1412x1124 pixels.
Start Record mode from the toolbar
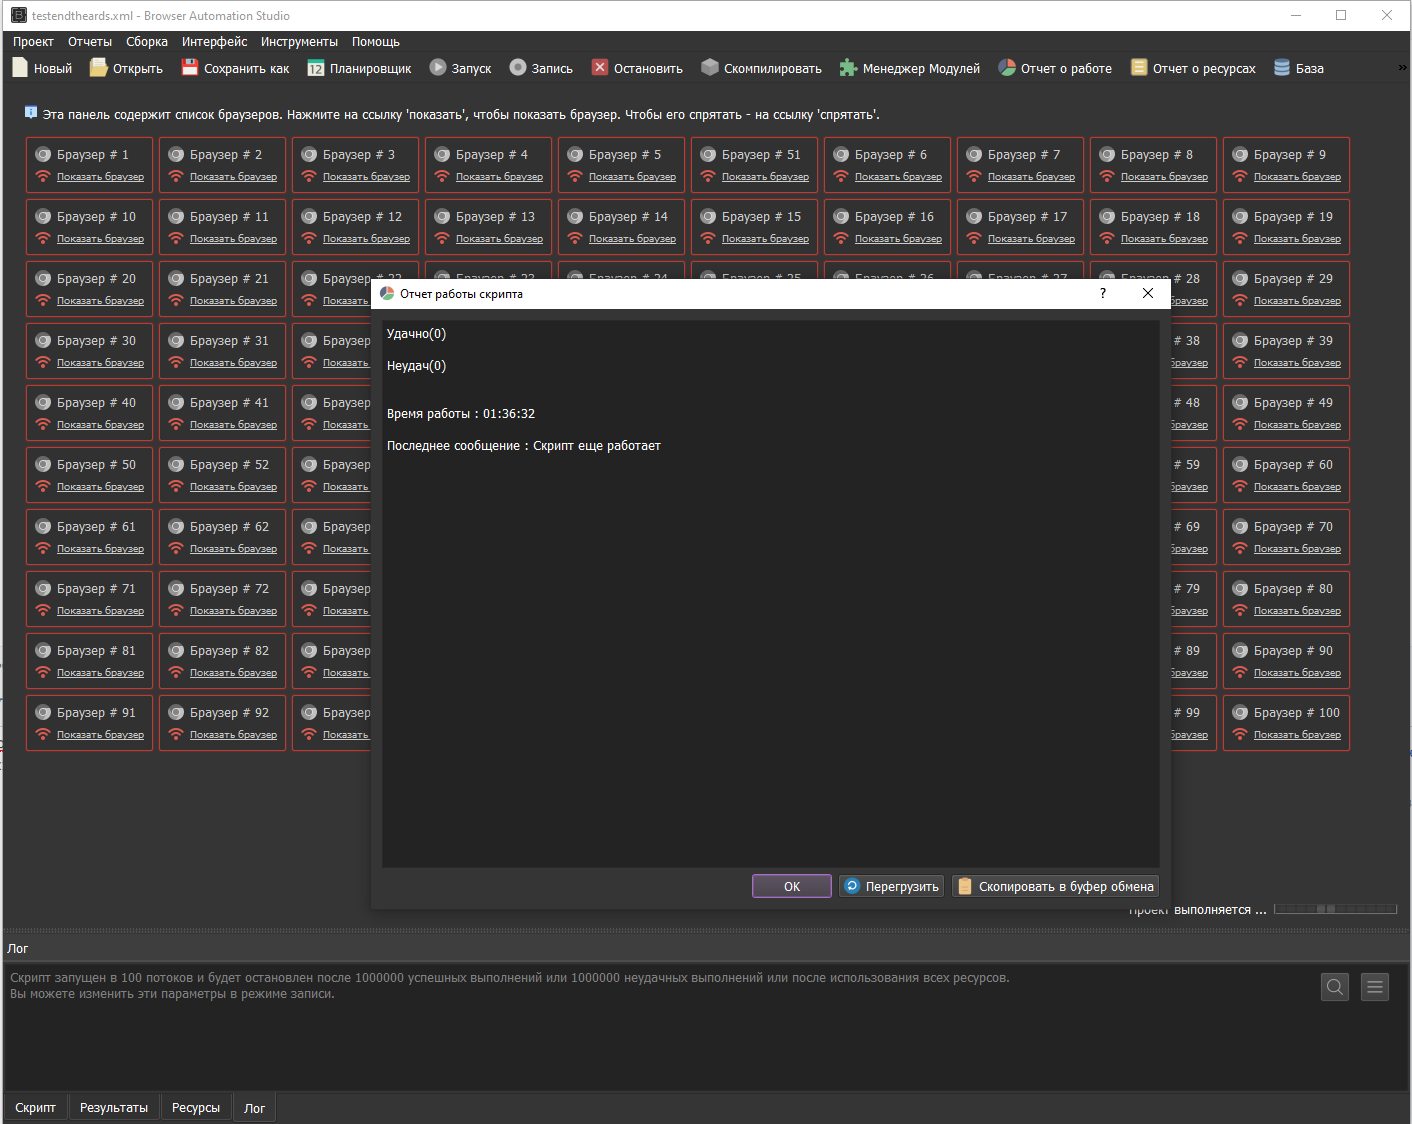click(x=518, y=68)
